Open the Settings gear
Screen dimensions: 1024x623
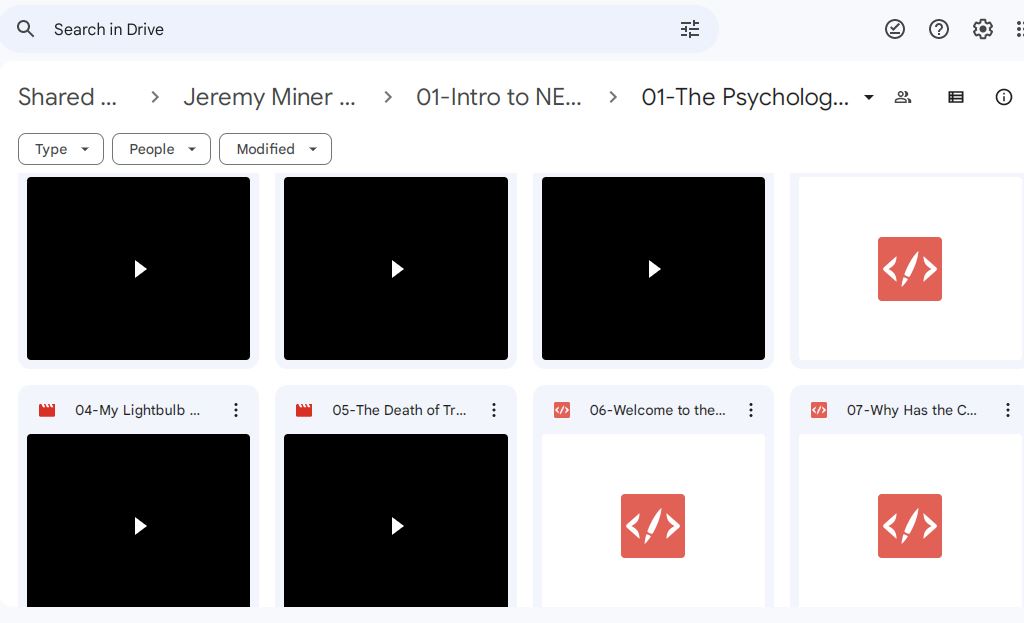click(x=983, y=29)
